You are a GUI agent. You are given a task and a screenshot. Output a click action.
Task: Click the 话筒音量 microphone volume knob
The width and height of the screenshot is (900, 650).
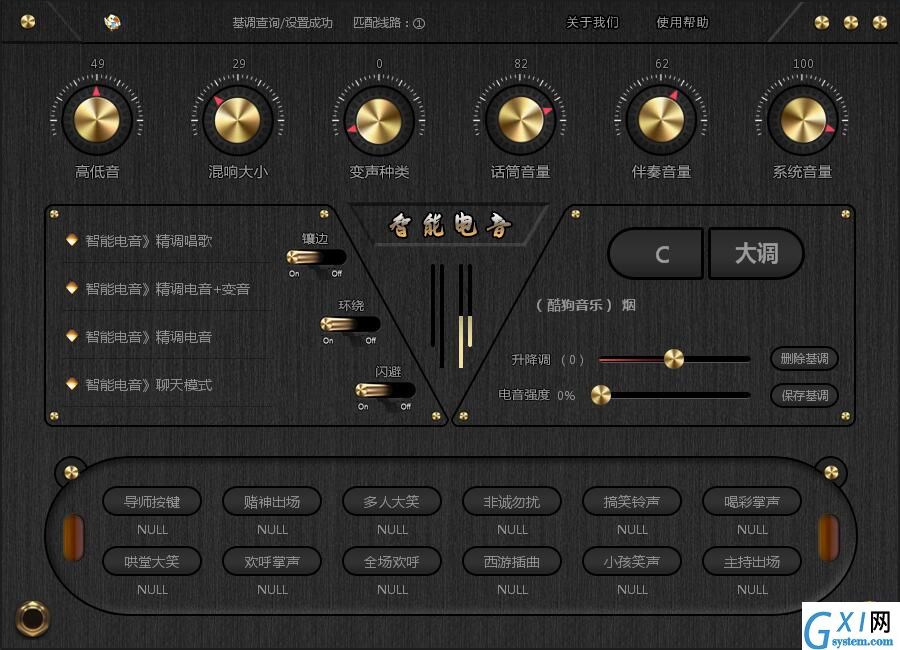[x=520, y=120]
